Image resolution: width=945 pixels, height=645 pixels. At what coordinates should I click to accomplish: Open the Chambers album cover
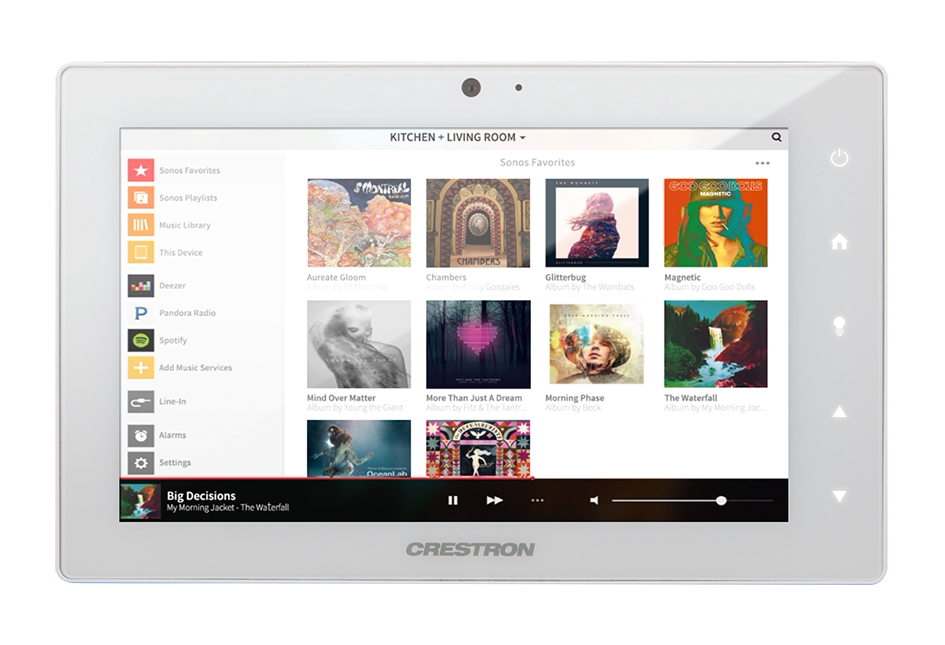click(x=478, y=223)
